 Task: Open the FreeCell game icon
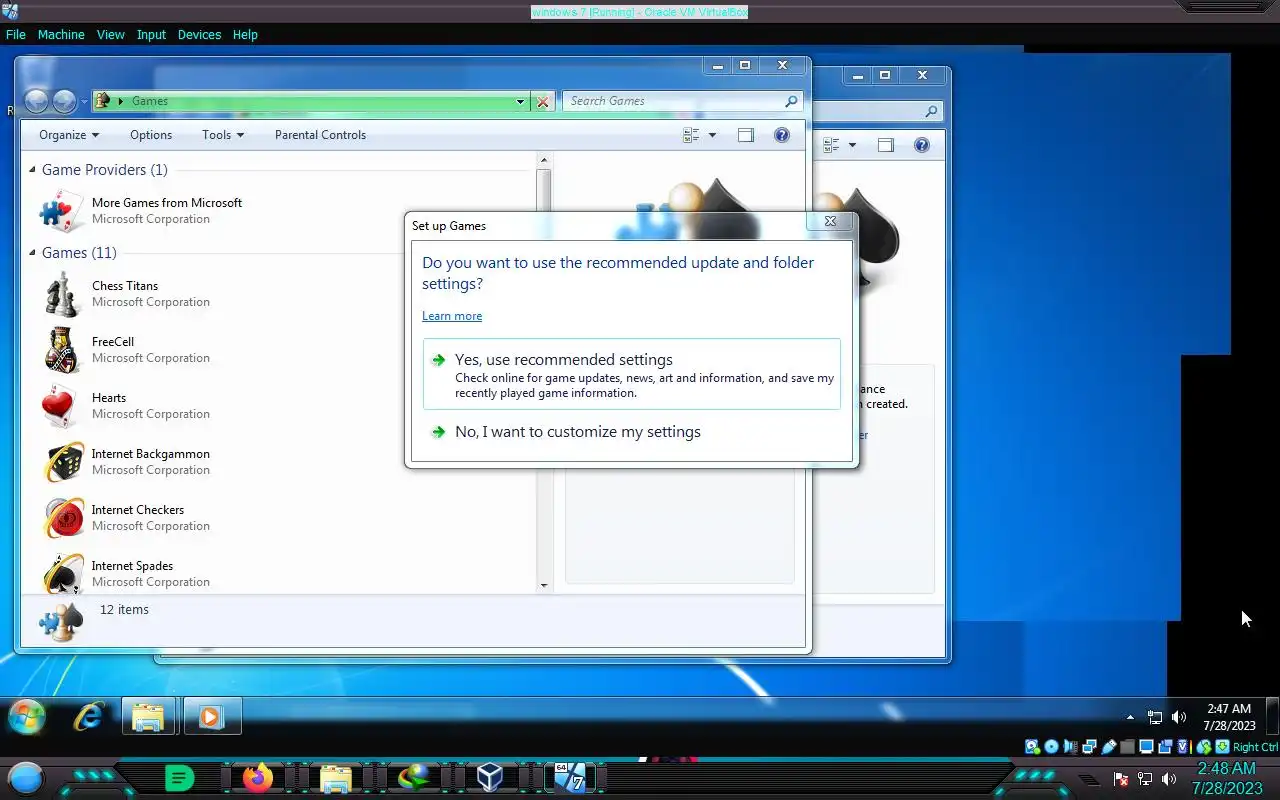click(63, 350)
